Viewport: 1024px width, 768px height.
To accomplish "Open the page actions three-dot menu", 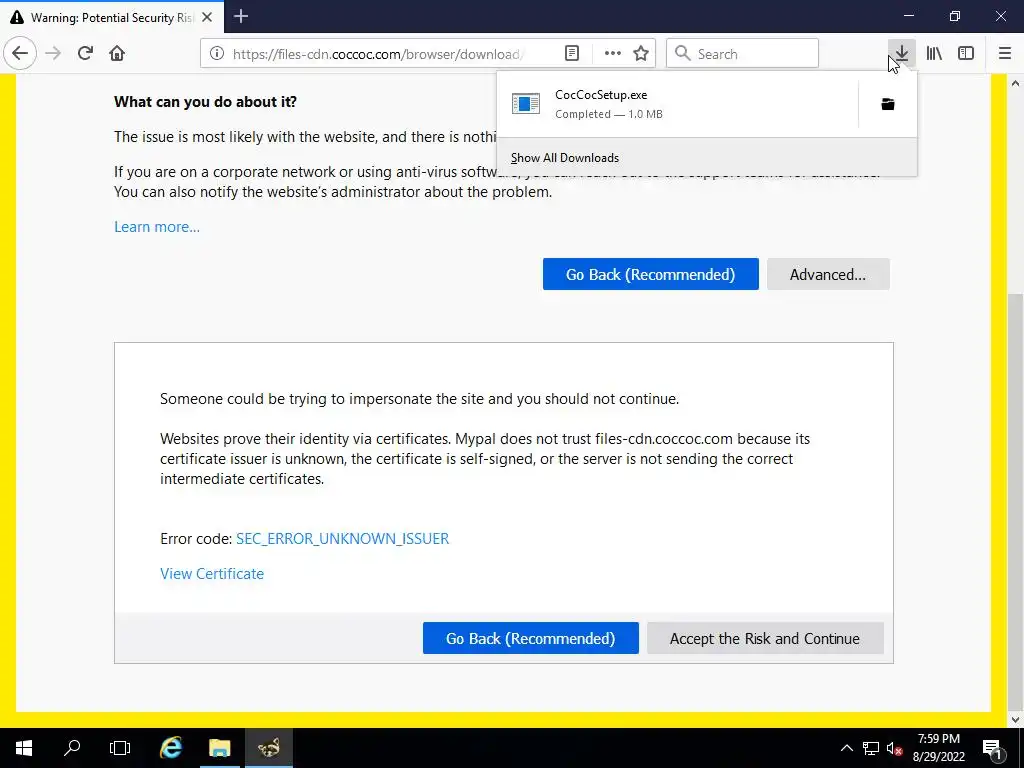I will pyautogui.click(x=613, y=54).
